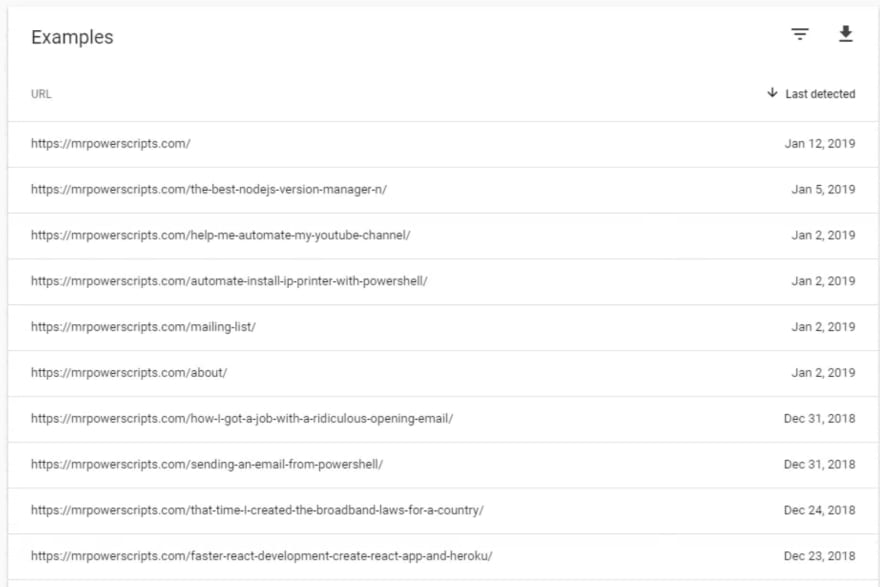Screen dimensions: 880x587
Task: Click the Jan 12, 2019 date cell
Action: click(x=819, y=144)
